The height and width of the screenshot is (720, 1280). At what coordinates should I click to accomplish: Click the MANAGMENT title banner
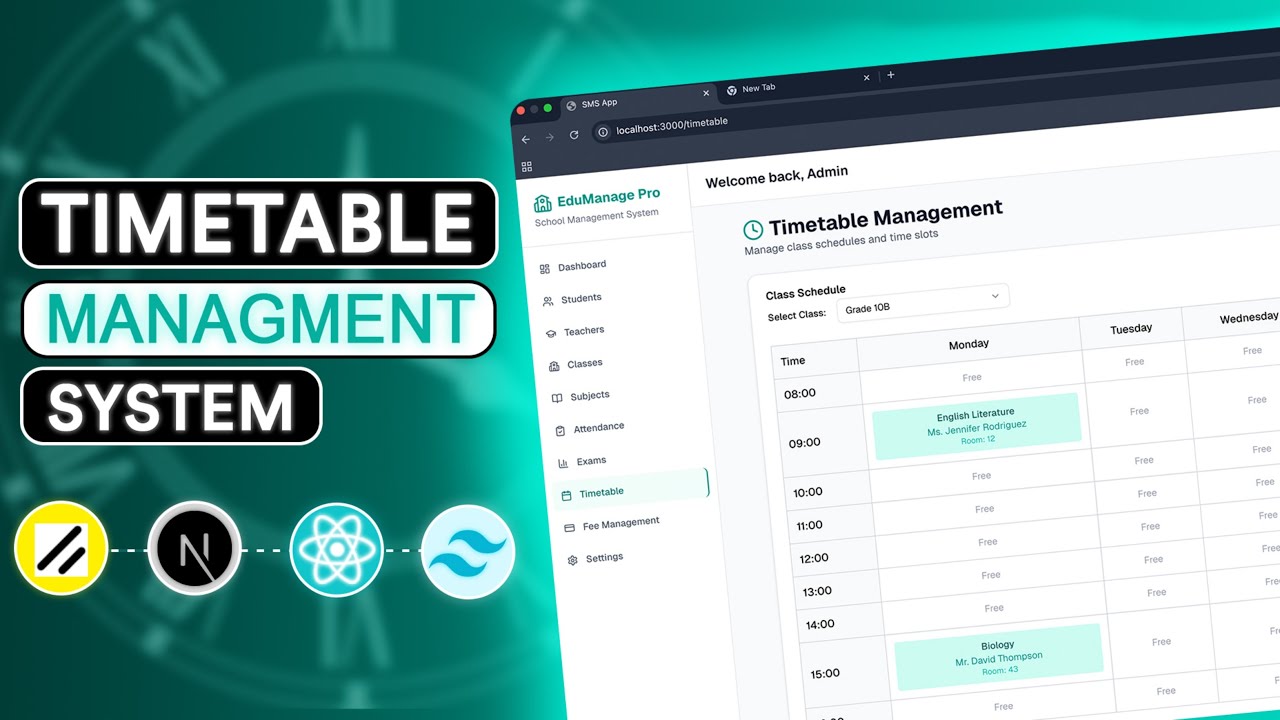point(259,319)
